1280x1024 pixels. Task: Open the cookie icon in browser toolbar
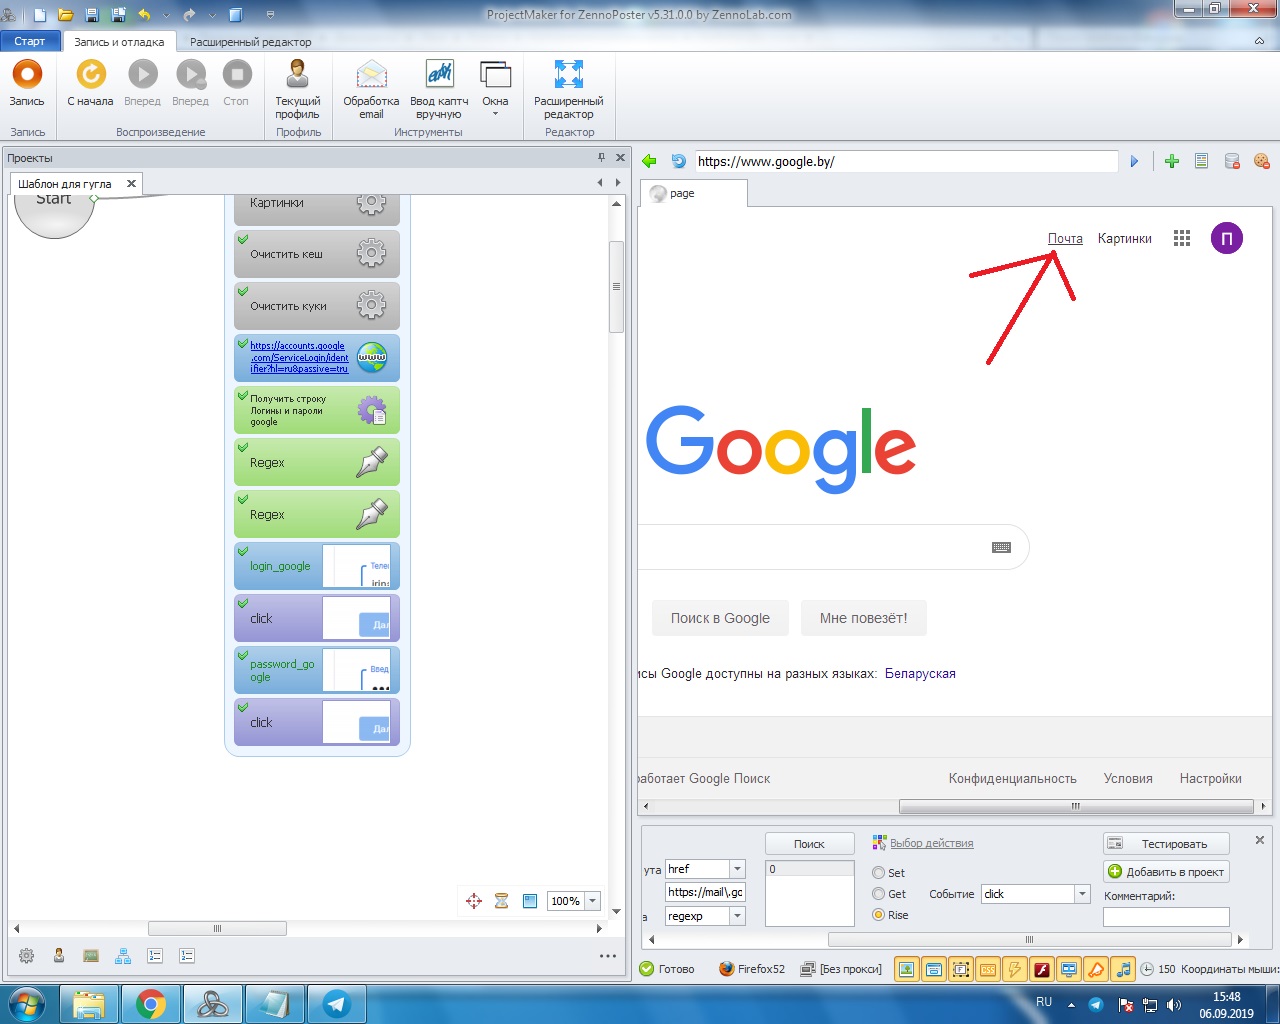coord(1262,161)
